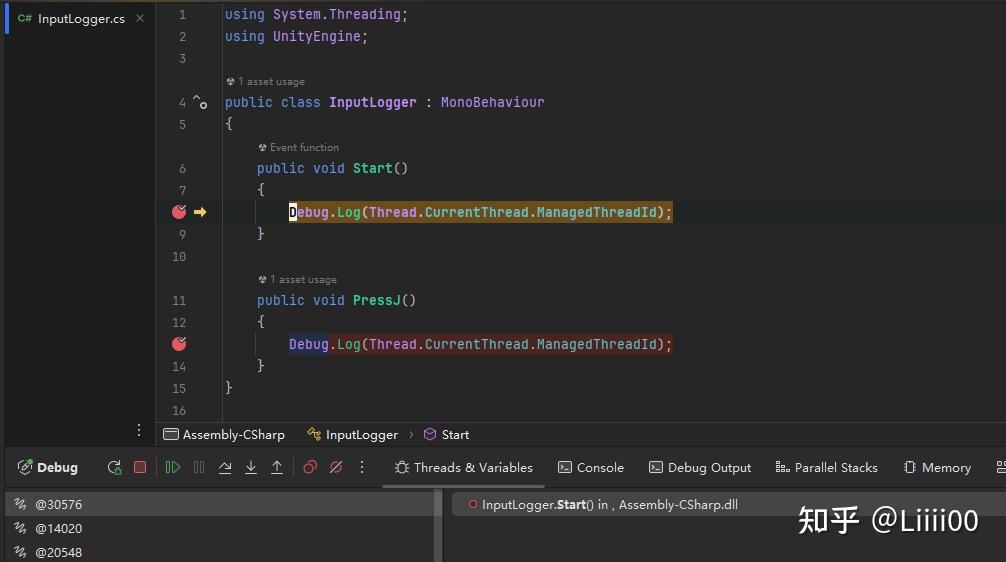Screen dimensions: 1006x562
Task: Toggle the breakpoint on line 13
Action: pyautogui.click(x=179, y=344)
